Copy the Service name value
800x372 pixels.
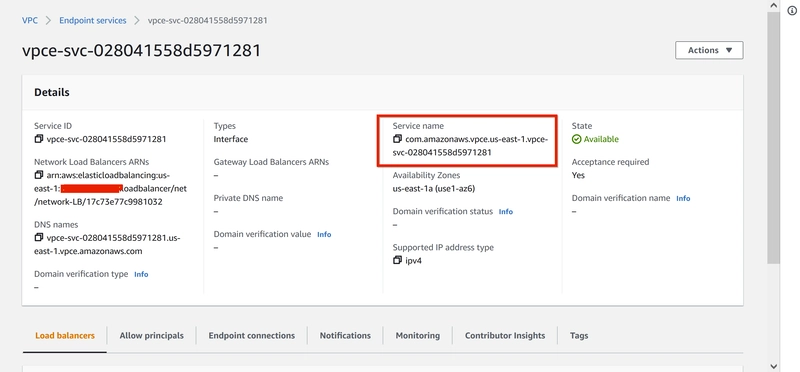point(397,139)
